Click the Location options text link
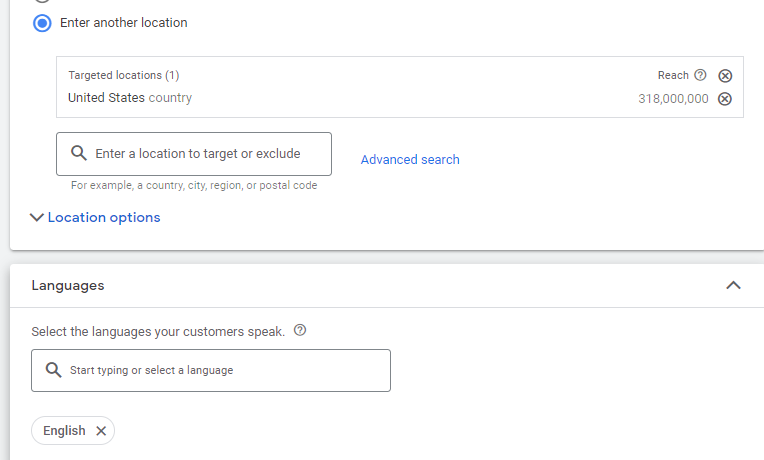764x460 pixels. (104, 217)
